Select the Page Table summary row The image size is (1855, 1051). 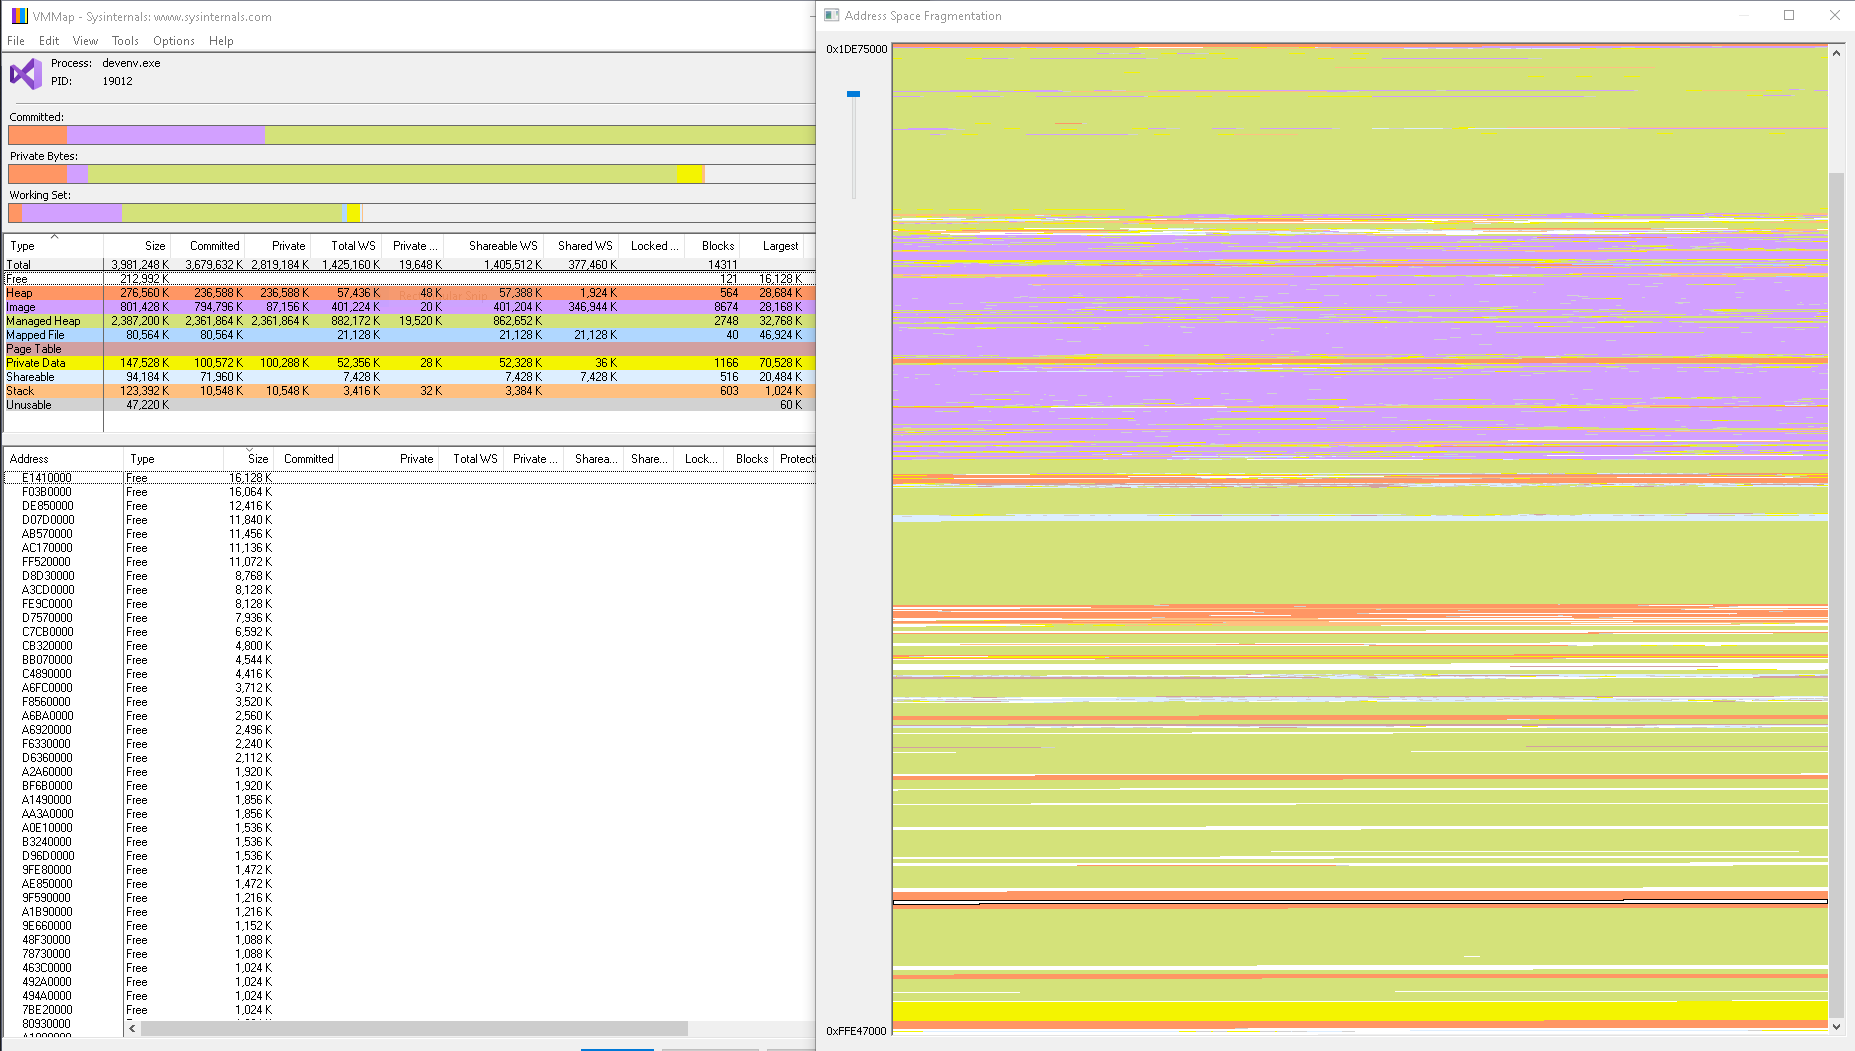[x=410, y=349]
